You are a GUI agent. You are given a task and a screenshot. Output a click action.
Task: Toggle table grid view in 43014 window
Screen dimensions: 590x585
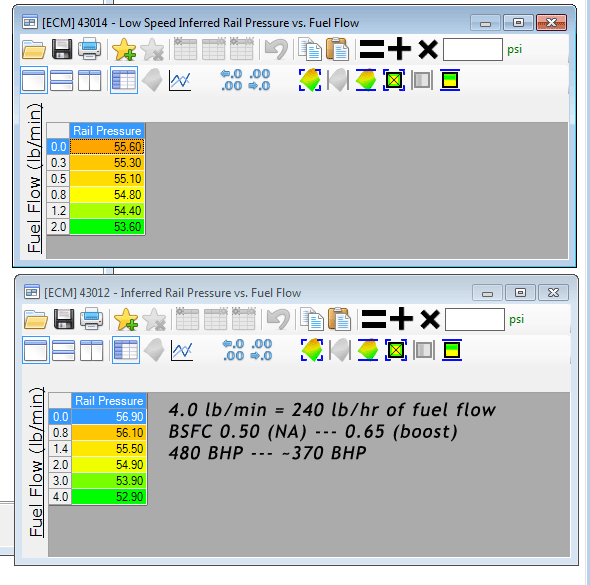pos(124,80)
